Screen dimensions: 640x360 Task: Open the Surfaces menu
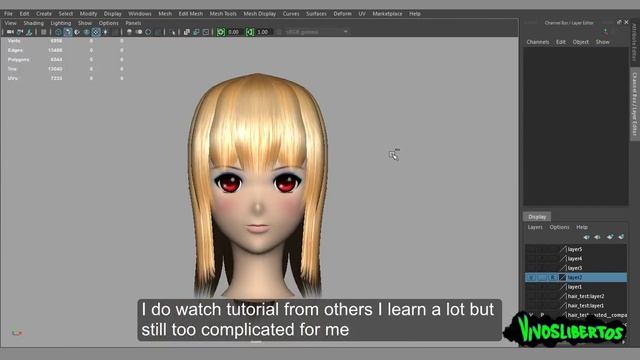pyautogui.click(x=316, y=13)
